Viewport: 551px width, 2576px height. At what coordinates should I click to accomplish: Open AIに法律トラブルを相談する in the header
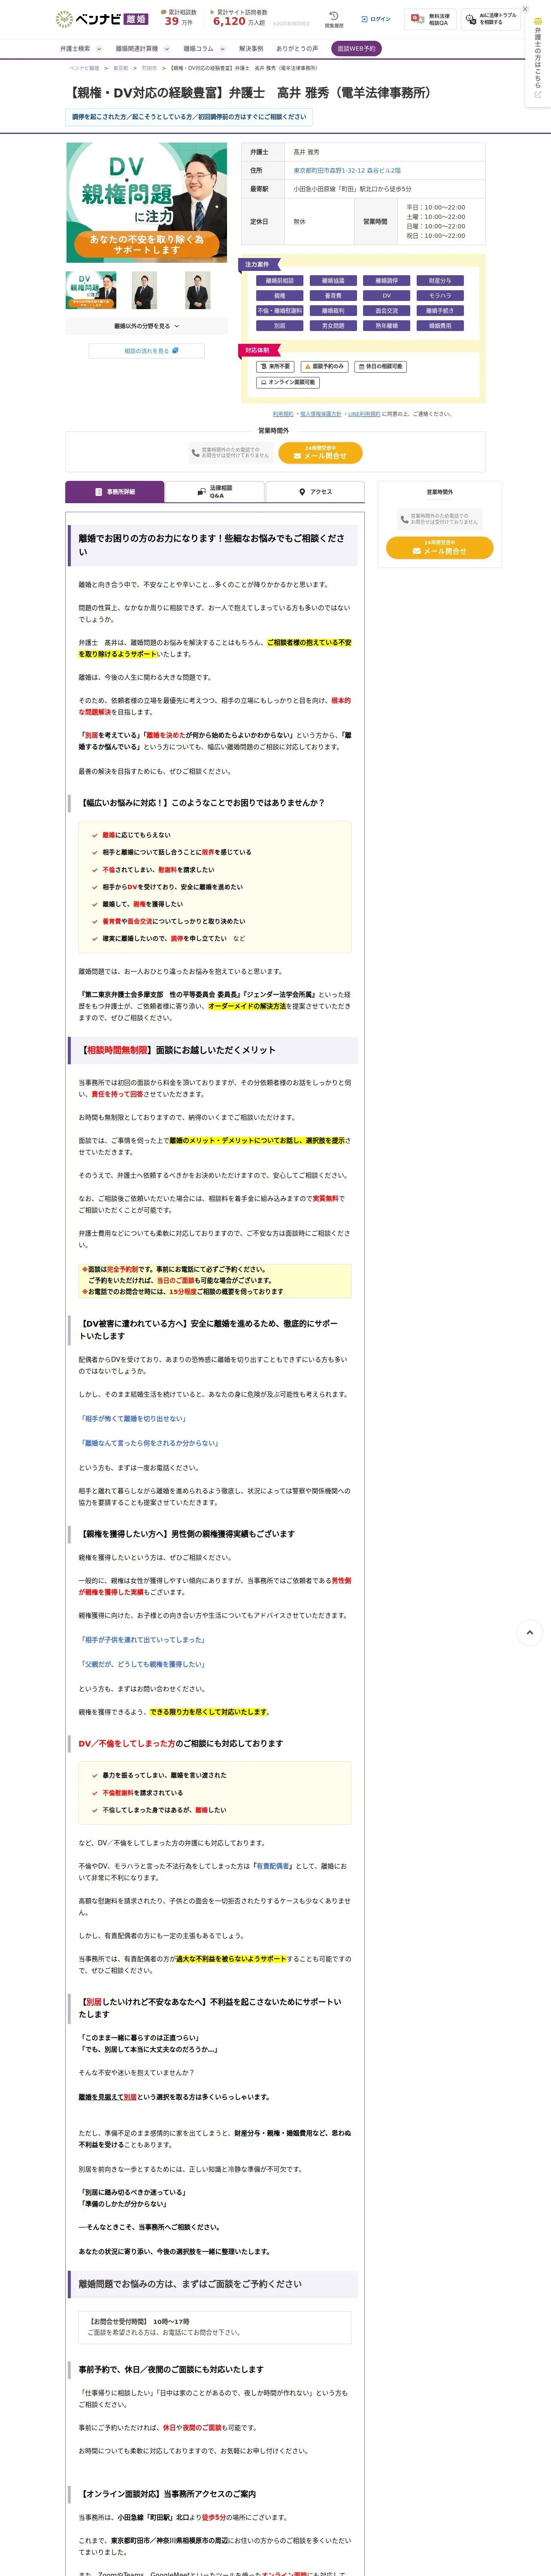point(491,19)
